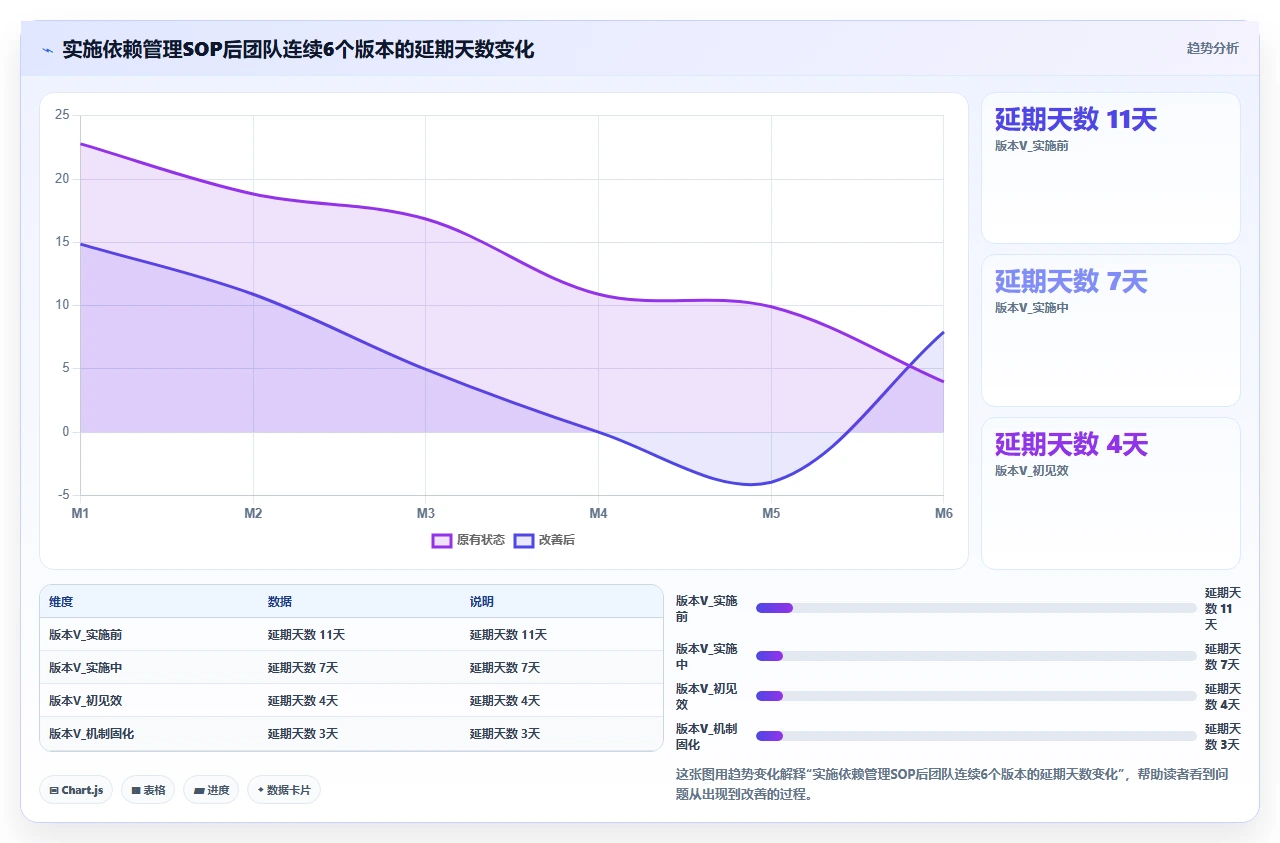This screenshot has width=1280, height=843.
Task: Select the 版本V_机制固化 table row
Action: (x=351, y=733)
